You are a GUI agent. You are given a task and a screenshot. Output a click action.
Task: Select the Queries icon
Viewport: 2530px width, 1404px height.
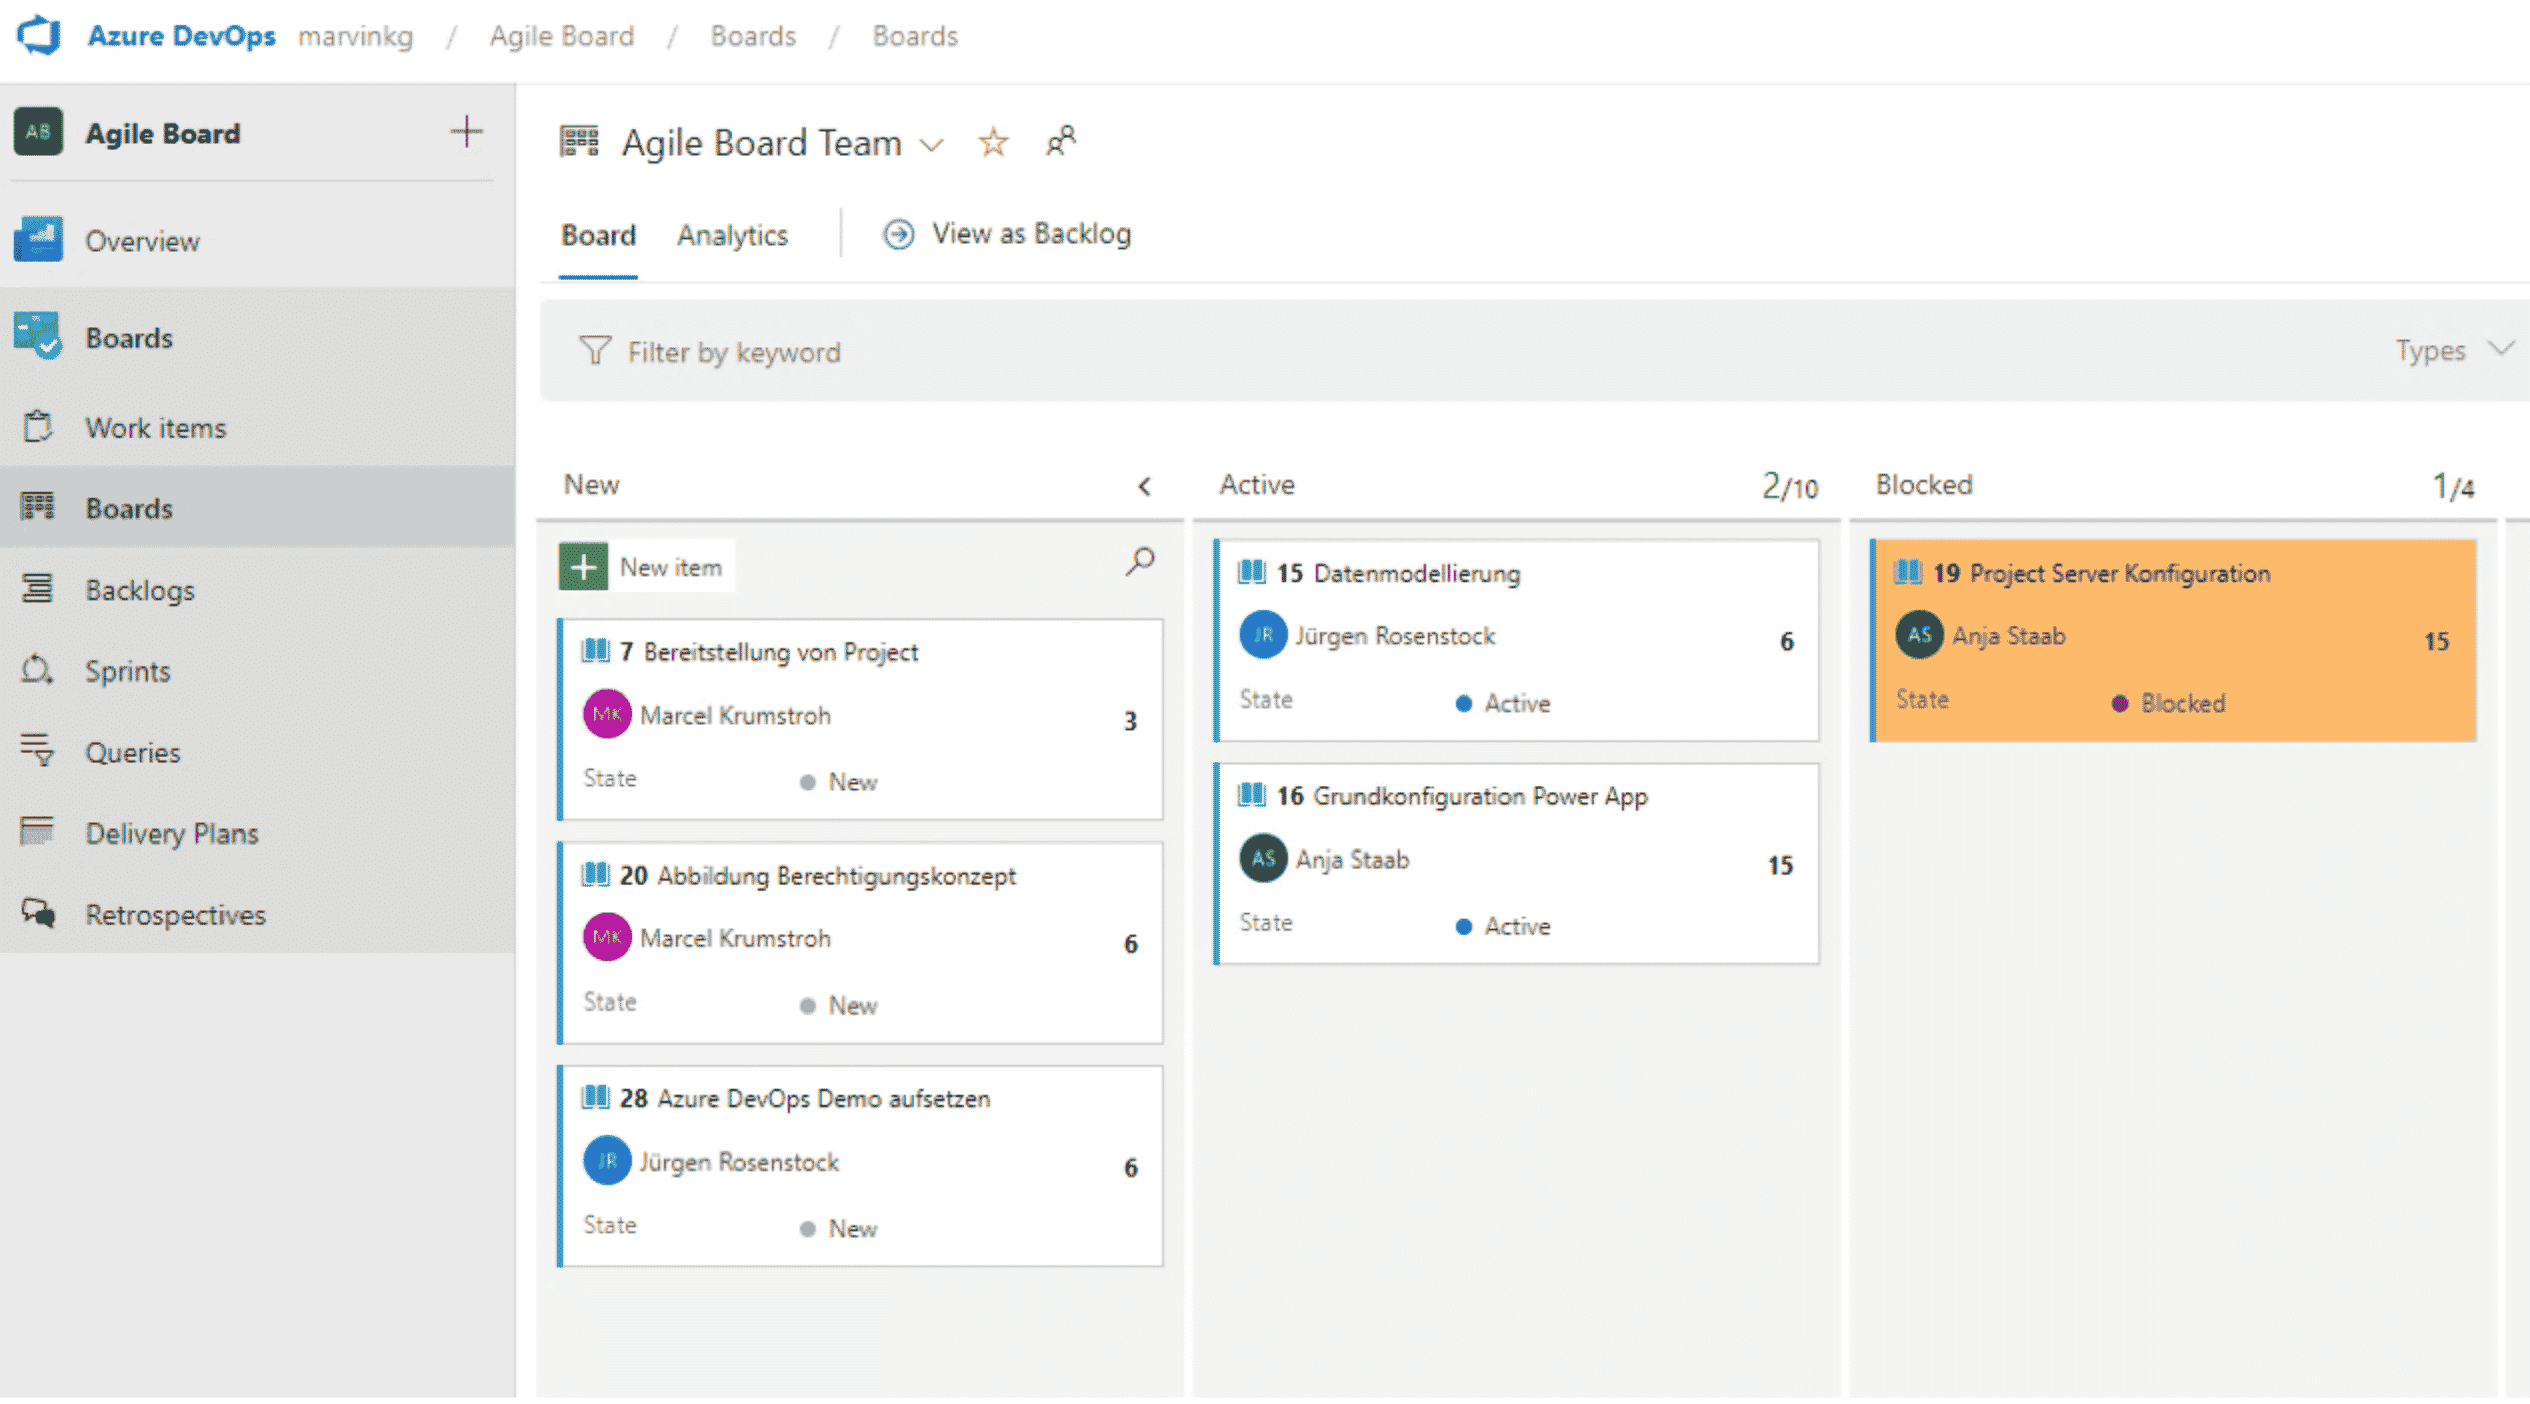pyautogui.click(x=38, y=752)
